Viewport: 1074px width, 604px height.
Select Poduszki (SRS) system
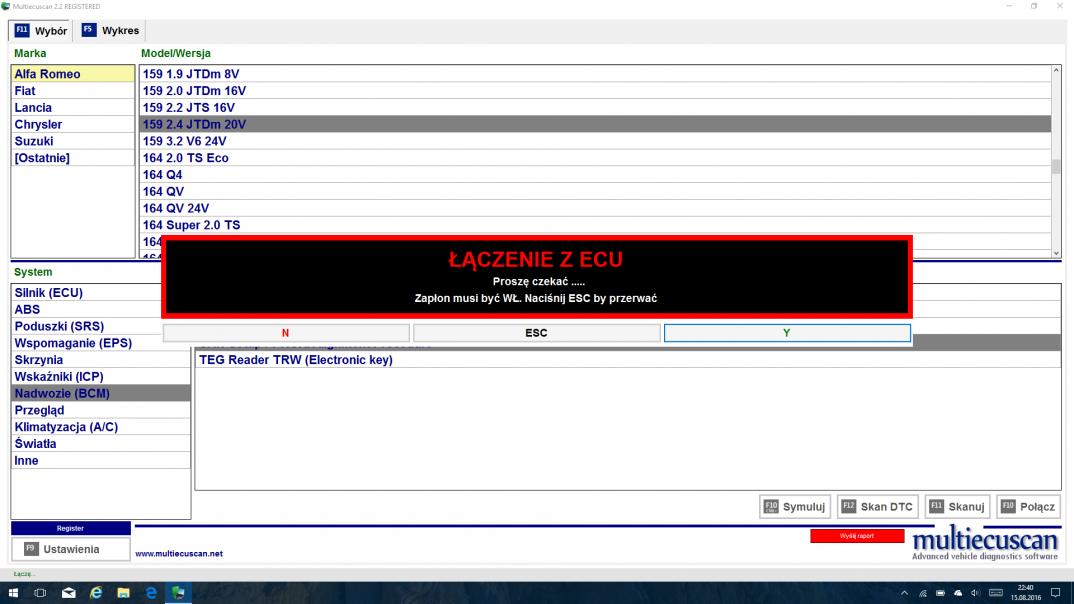click(86, 326)
